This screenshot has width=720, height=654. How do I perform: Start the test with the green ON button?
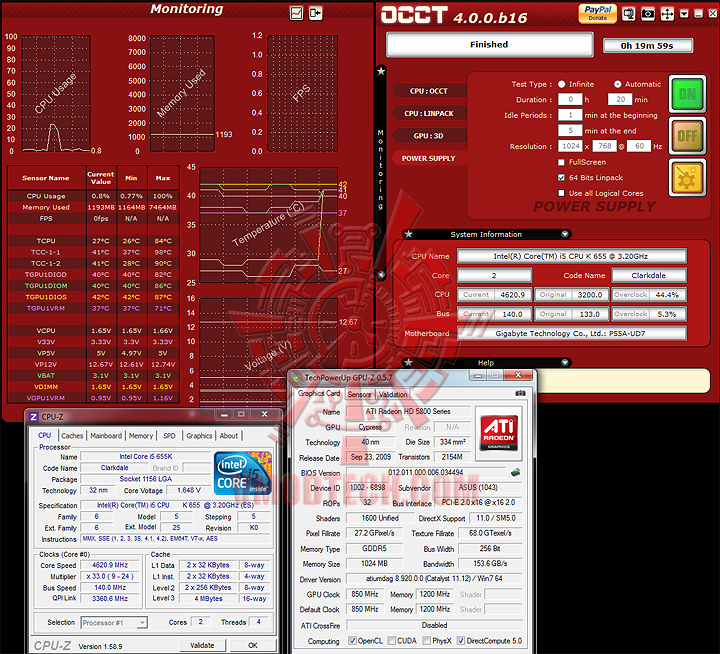(x=687, y=94)
